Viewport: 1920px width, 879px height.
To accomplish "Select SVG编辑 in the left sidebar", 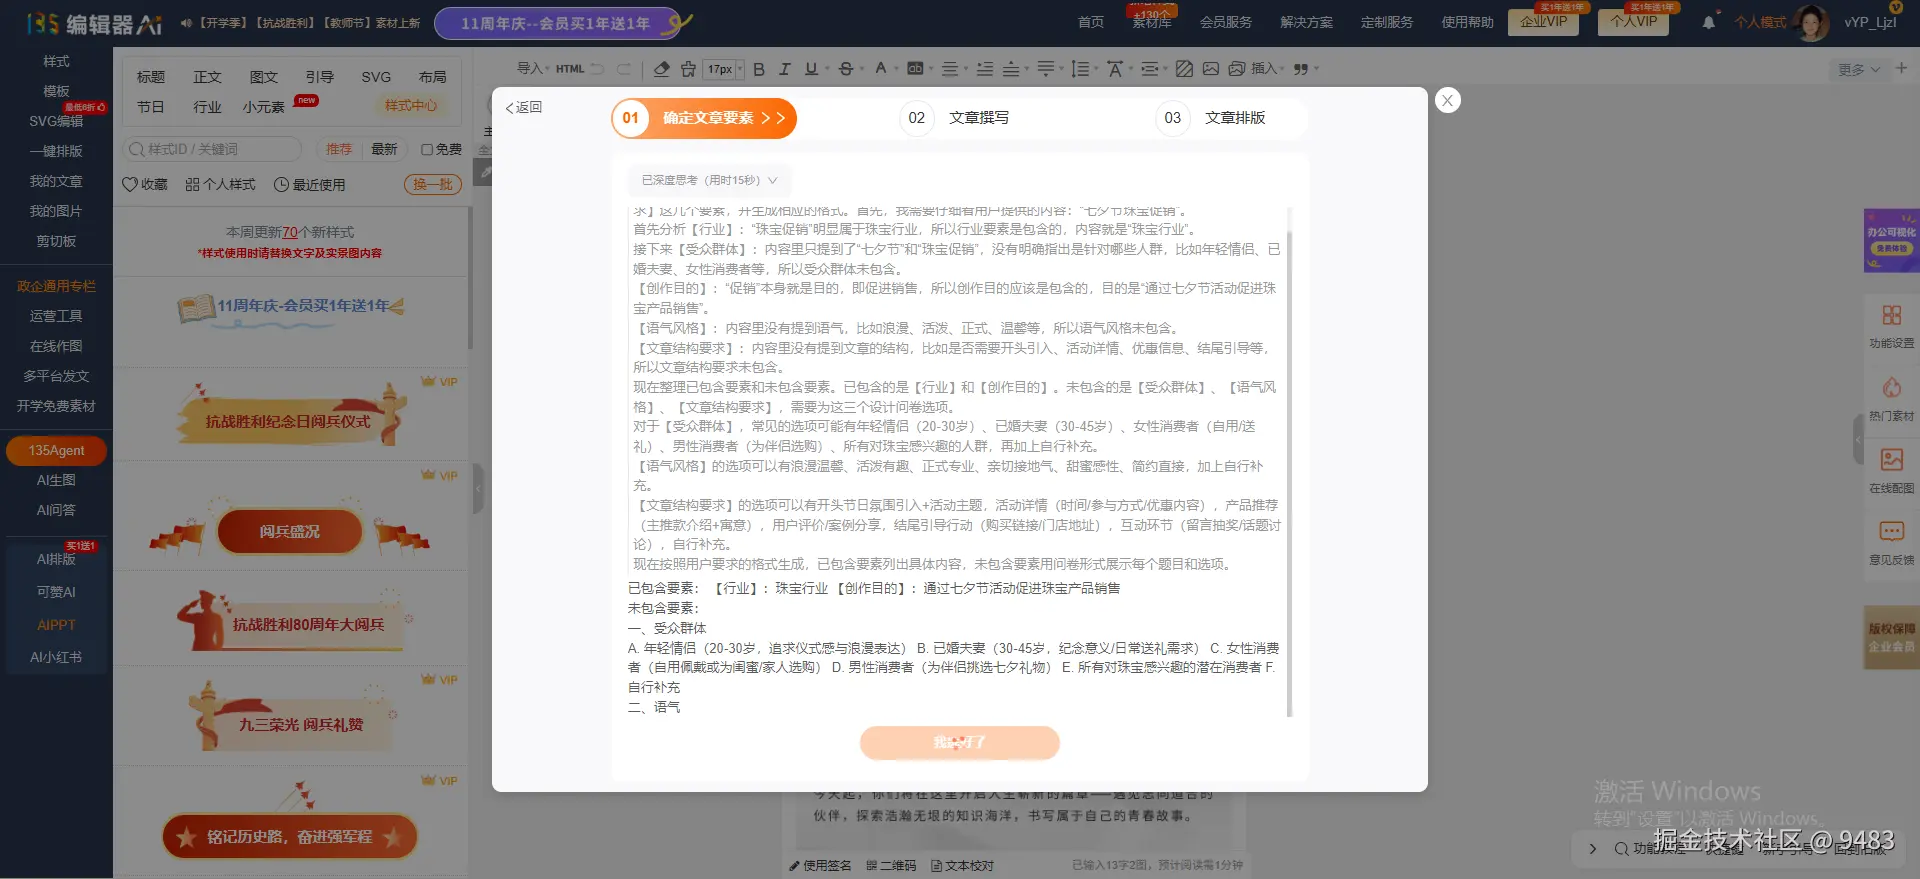I will (56, 121).
